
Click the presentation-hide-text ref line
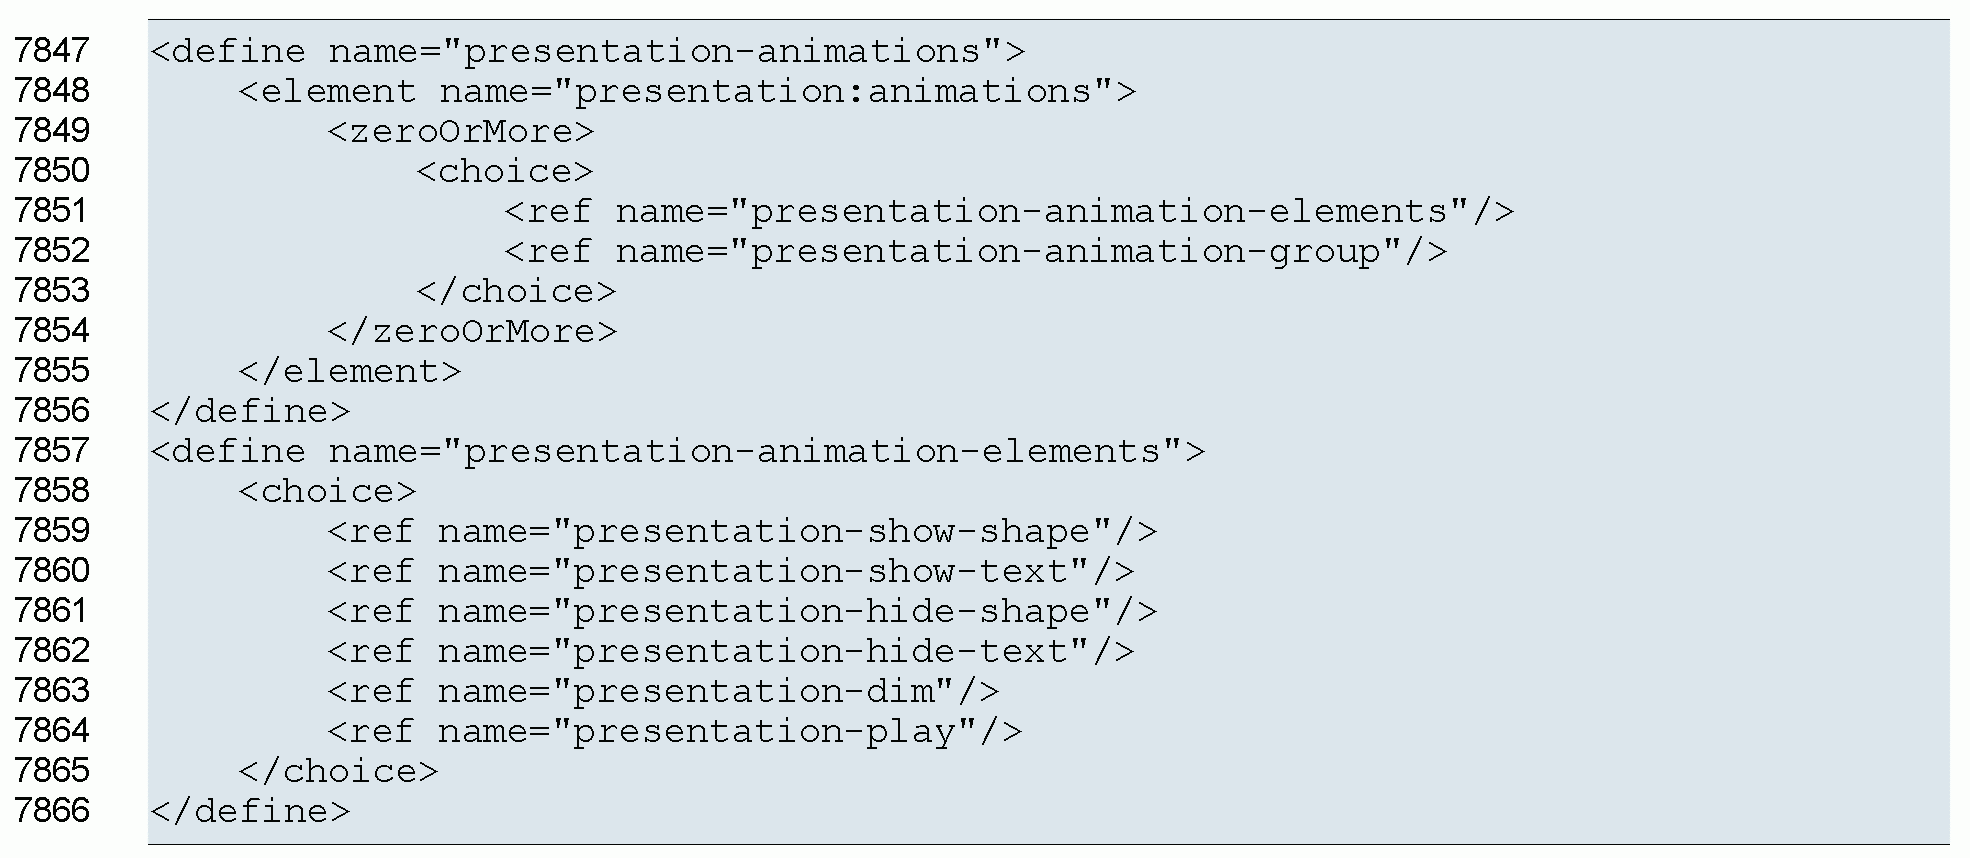(x=731, y=651)
